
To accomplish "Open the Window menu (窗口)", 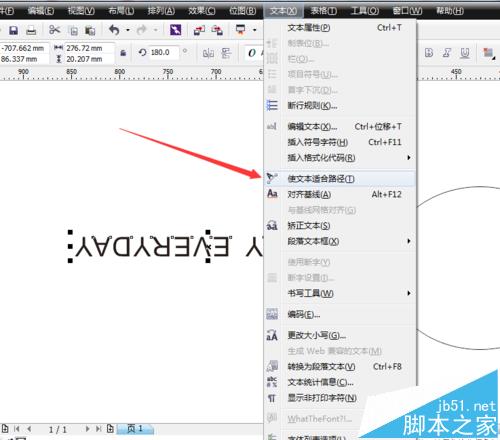I will pyautogui.click(x=407, y=11).
